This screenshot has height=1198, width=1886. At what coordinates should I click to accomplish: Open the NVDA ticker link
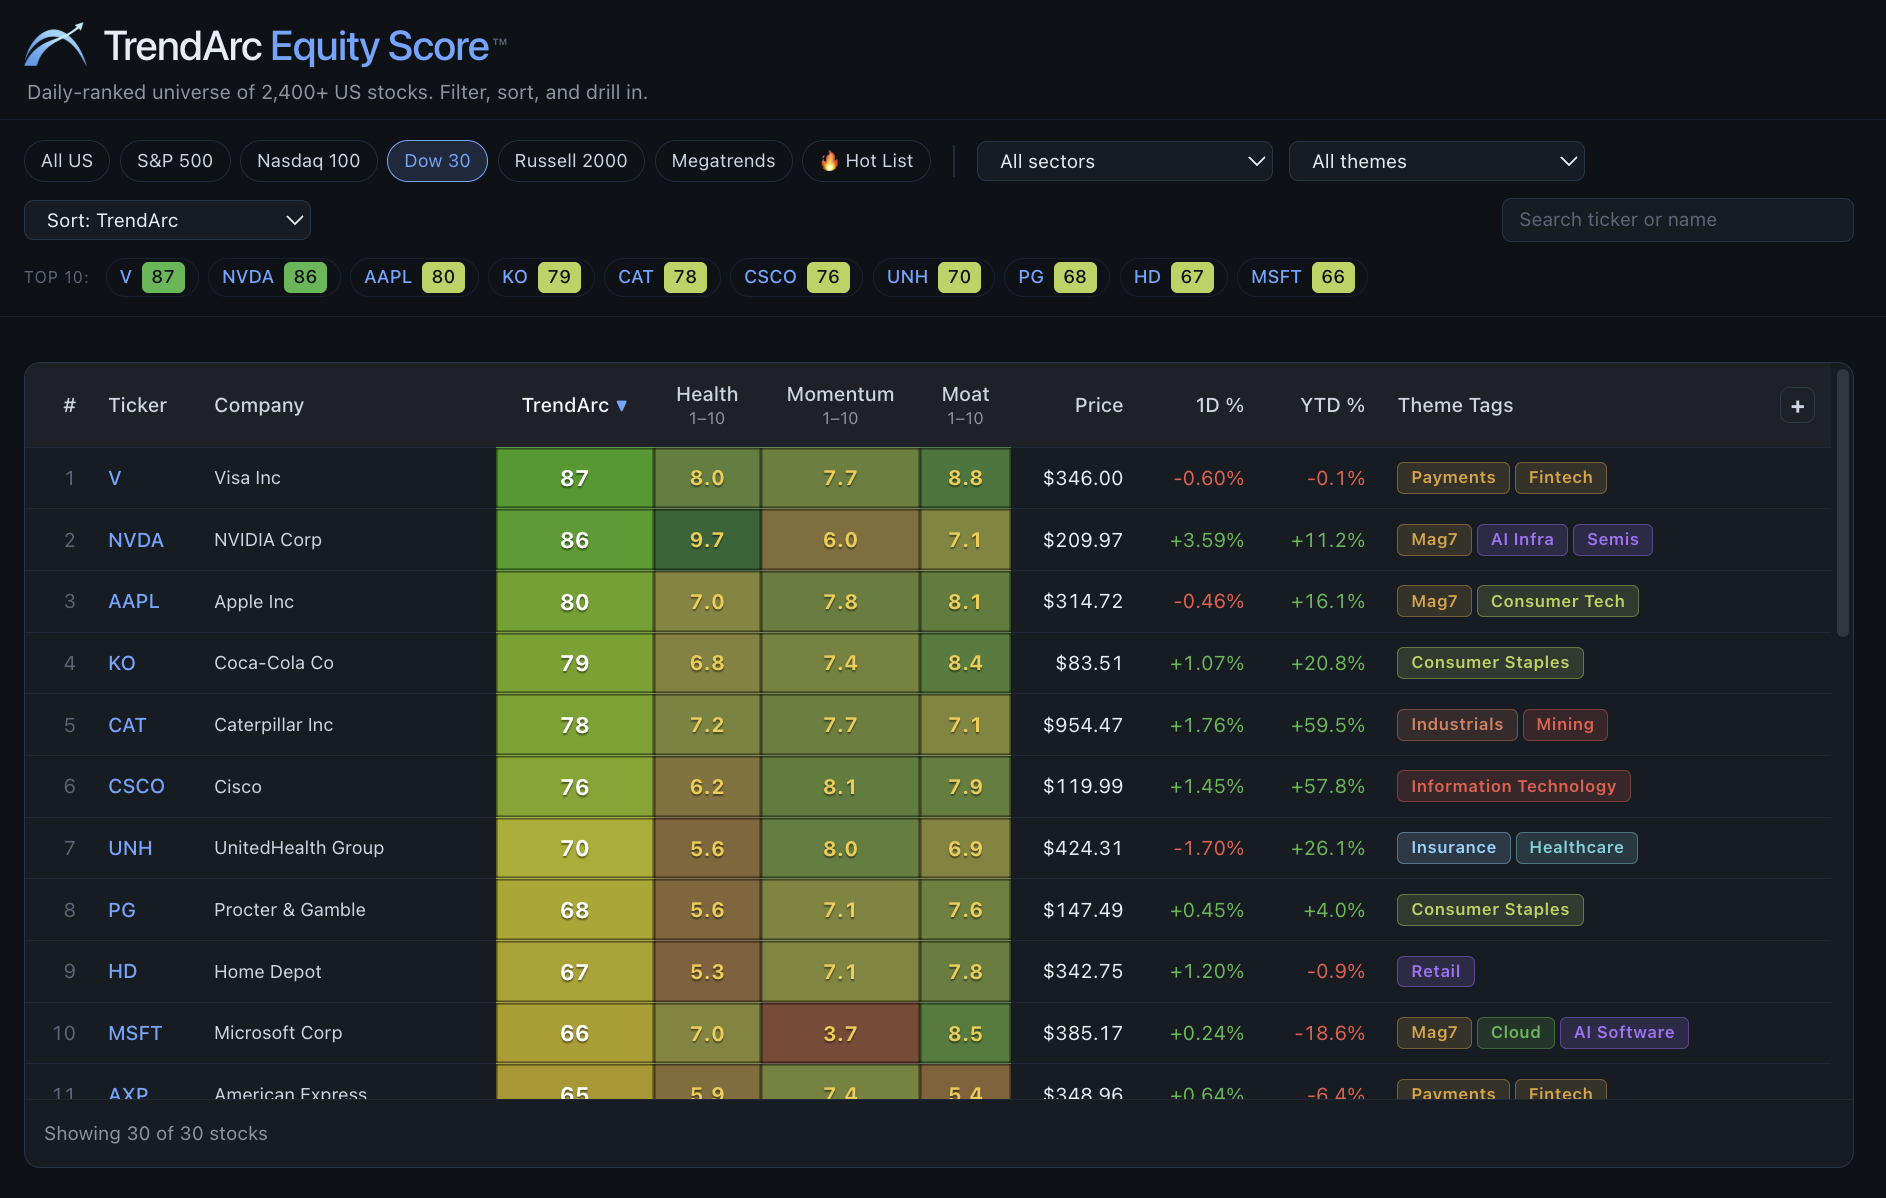click(x=136, y=540)
